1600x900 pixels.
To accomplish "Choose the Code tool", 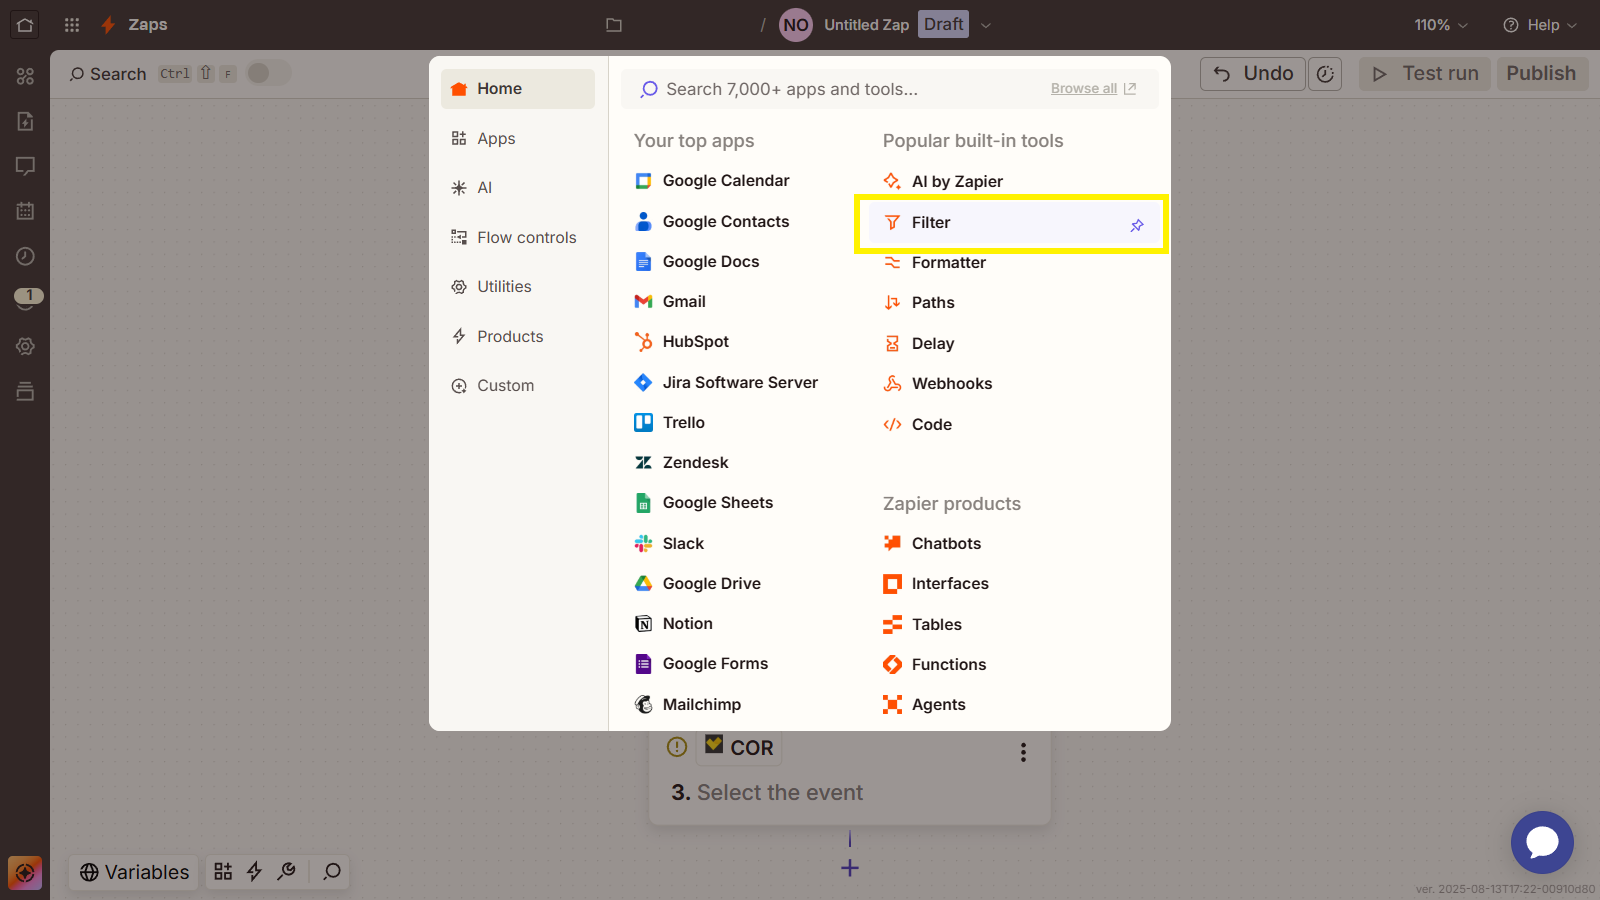I will coord(918,425).
